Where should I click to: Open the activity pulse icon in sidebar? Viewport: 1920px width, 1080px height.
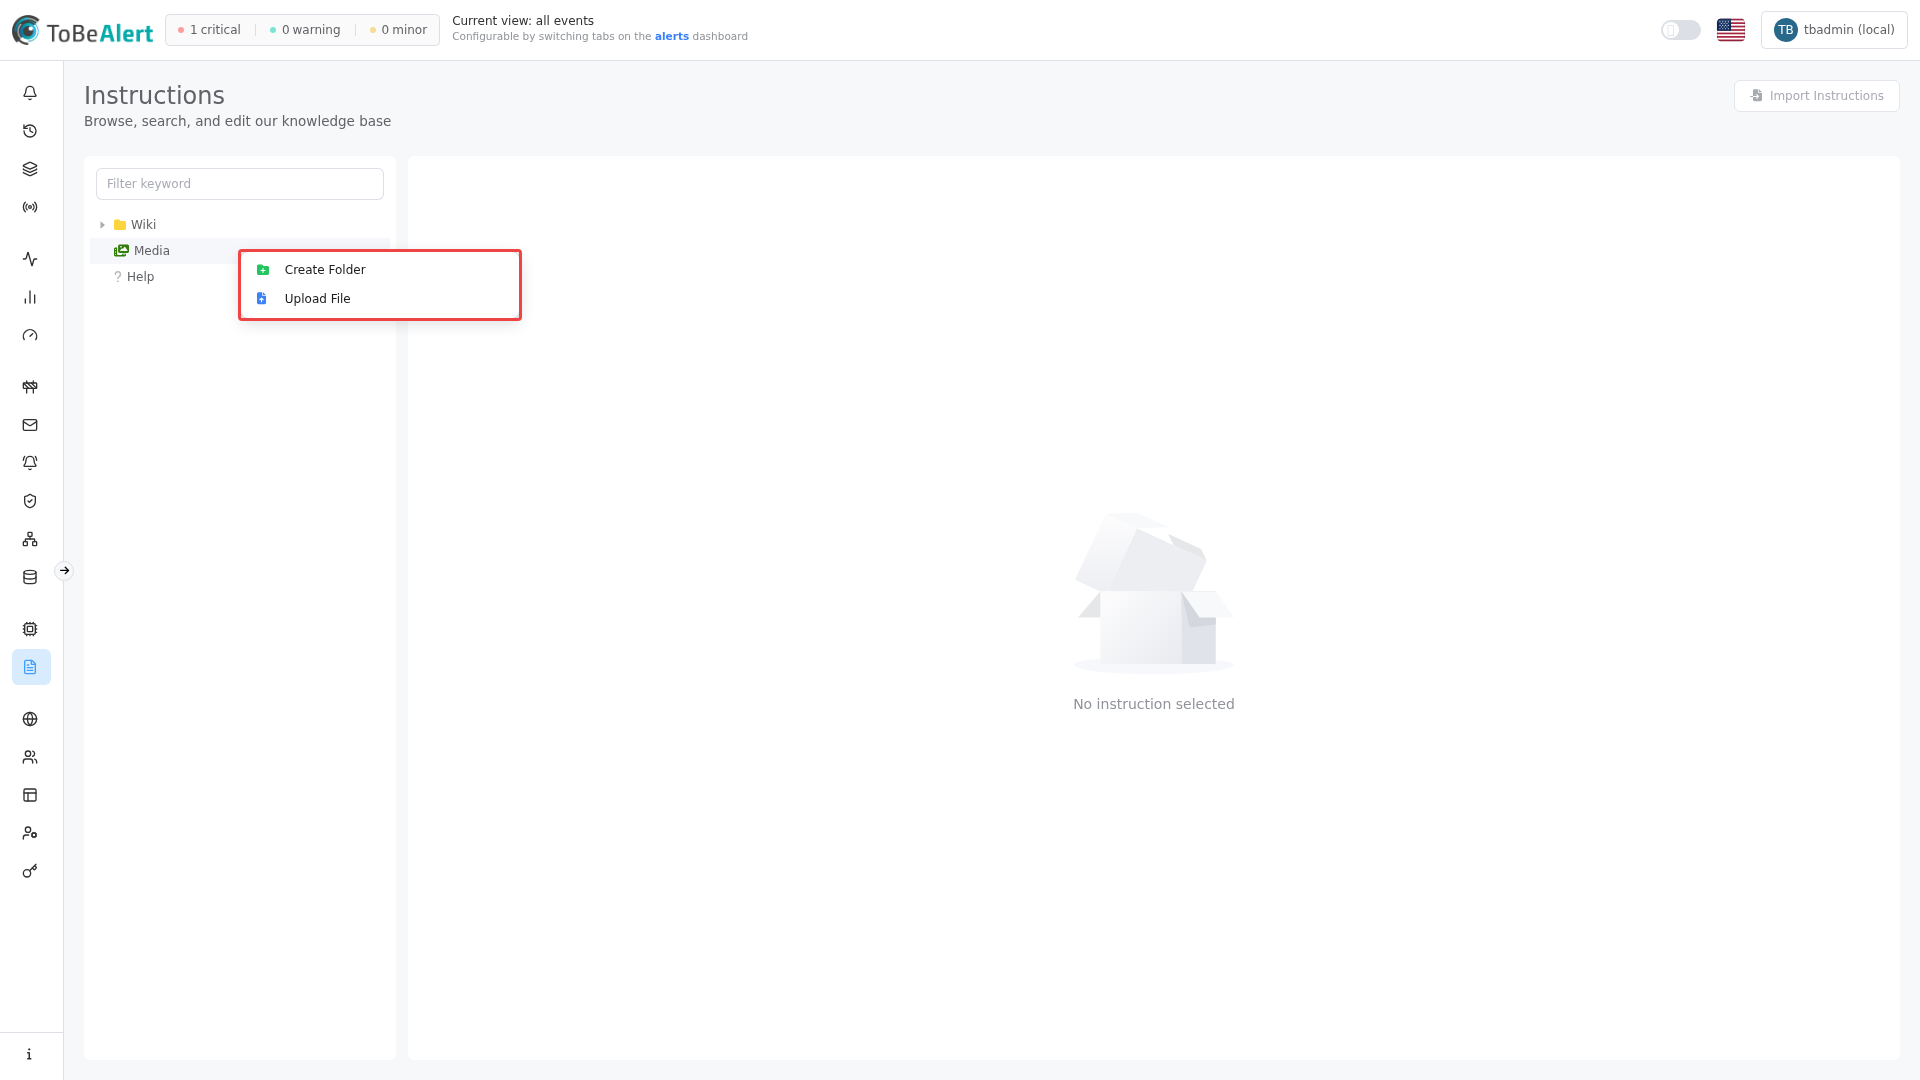[x=30, y=259]
